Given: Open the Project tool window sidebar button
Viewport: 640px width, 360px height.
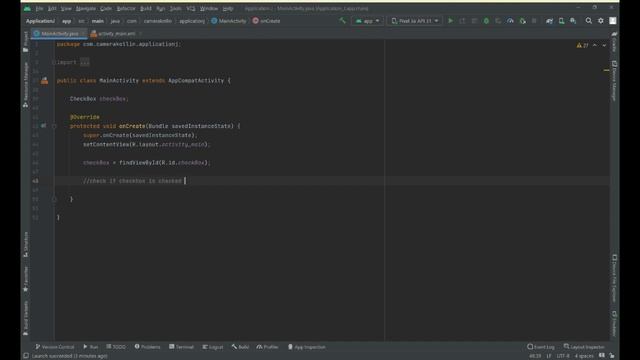Looking at the screenshot, I should tap(26, 42).
